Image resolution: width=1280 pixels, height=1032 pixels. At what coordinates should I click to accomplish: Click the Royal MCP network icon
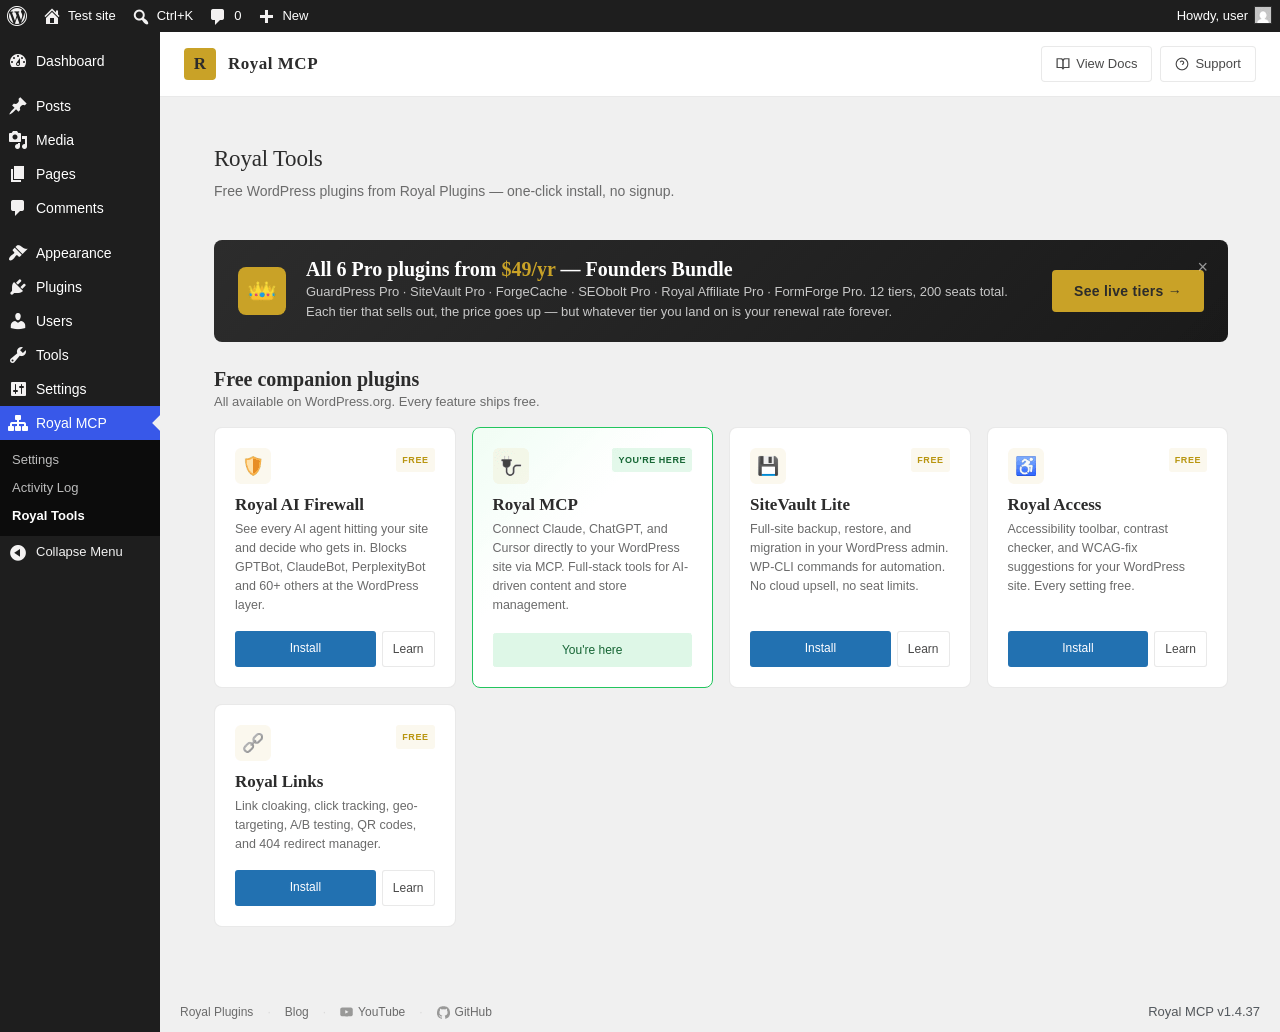(x=18, y=423)
